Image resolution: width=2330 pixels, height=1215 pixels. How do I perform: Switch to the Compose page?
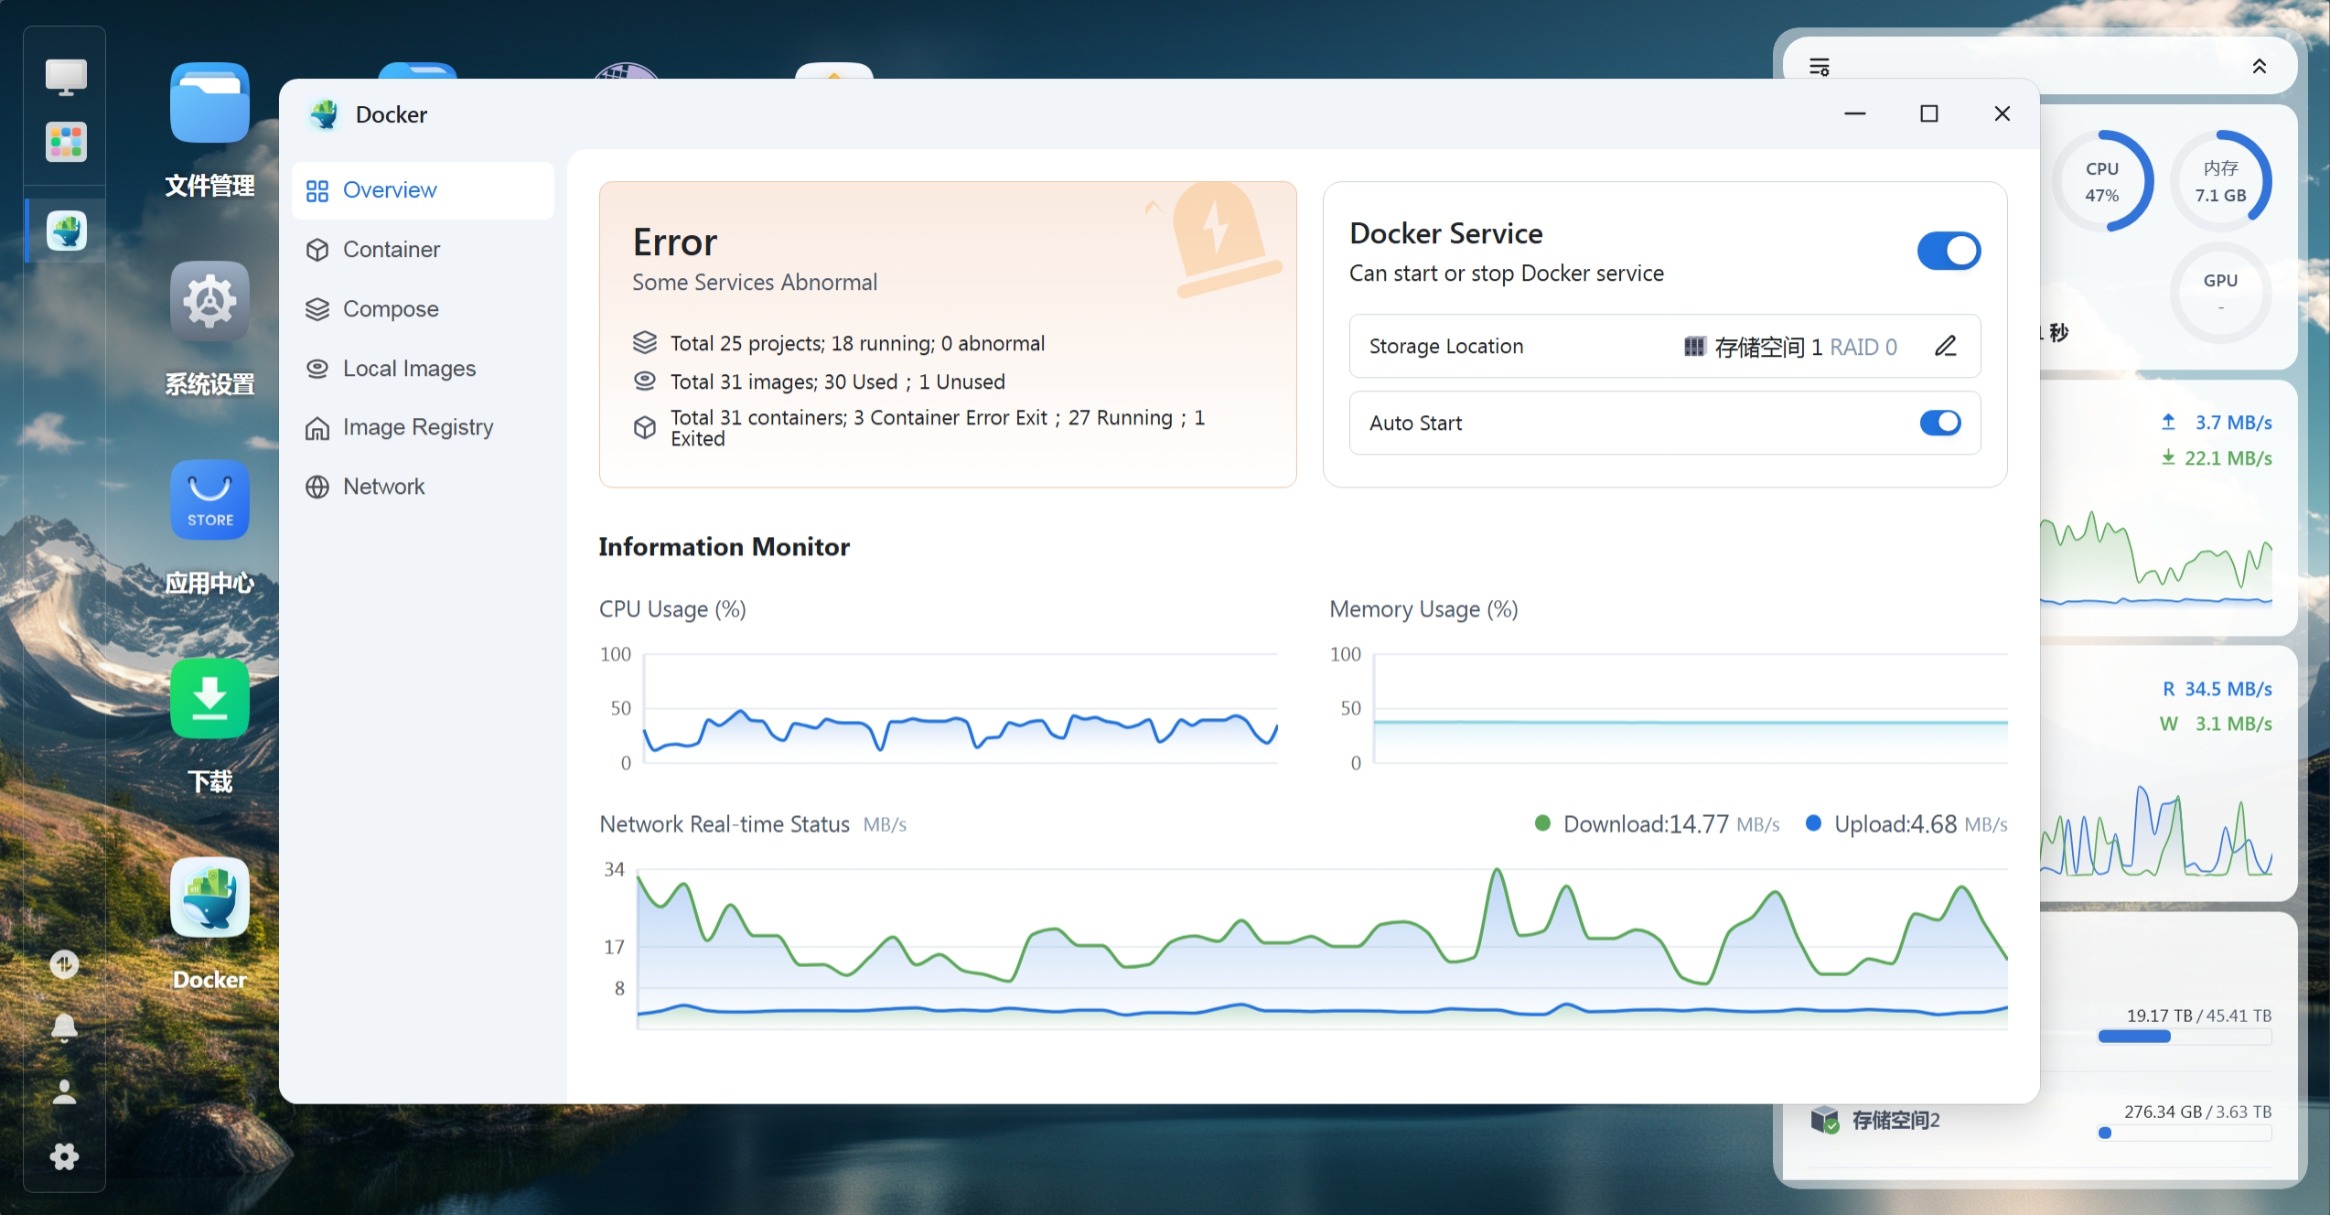tap(390, 309)
